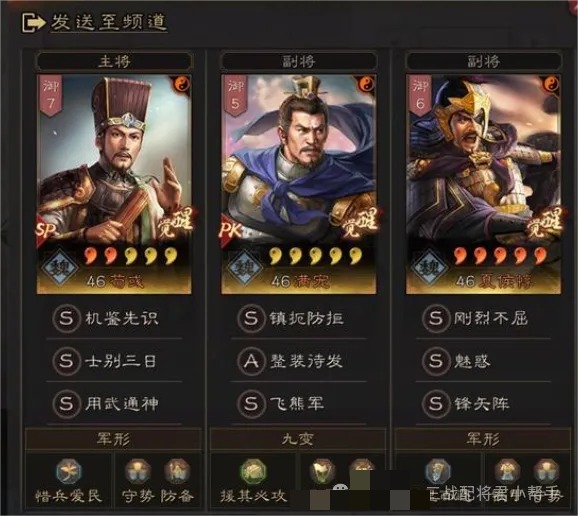Select the 荀彧 general portrait card
This screenshot has height=516, width=578.
tap(114, 184)
